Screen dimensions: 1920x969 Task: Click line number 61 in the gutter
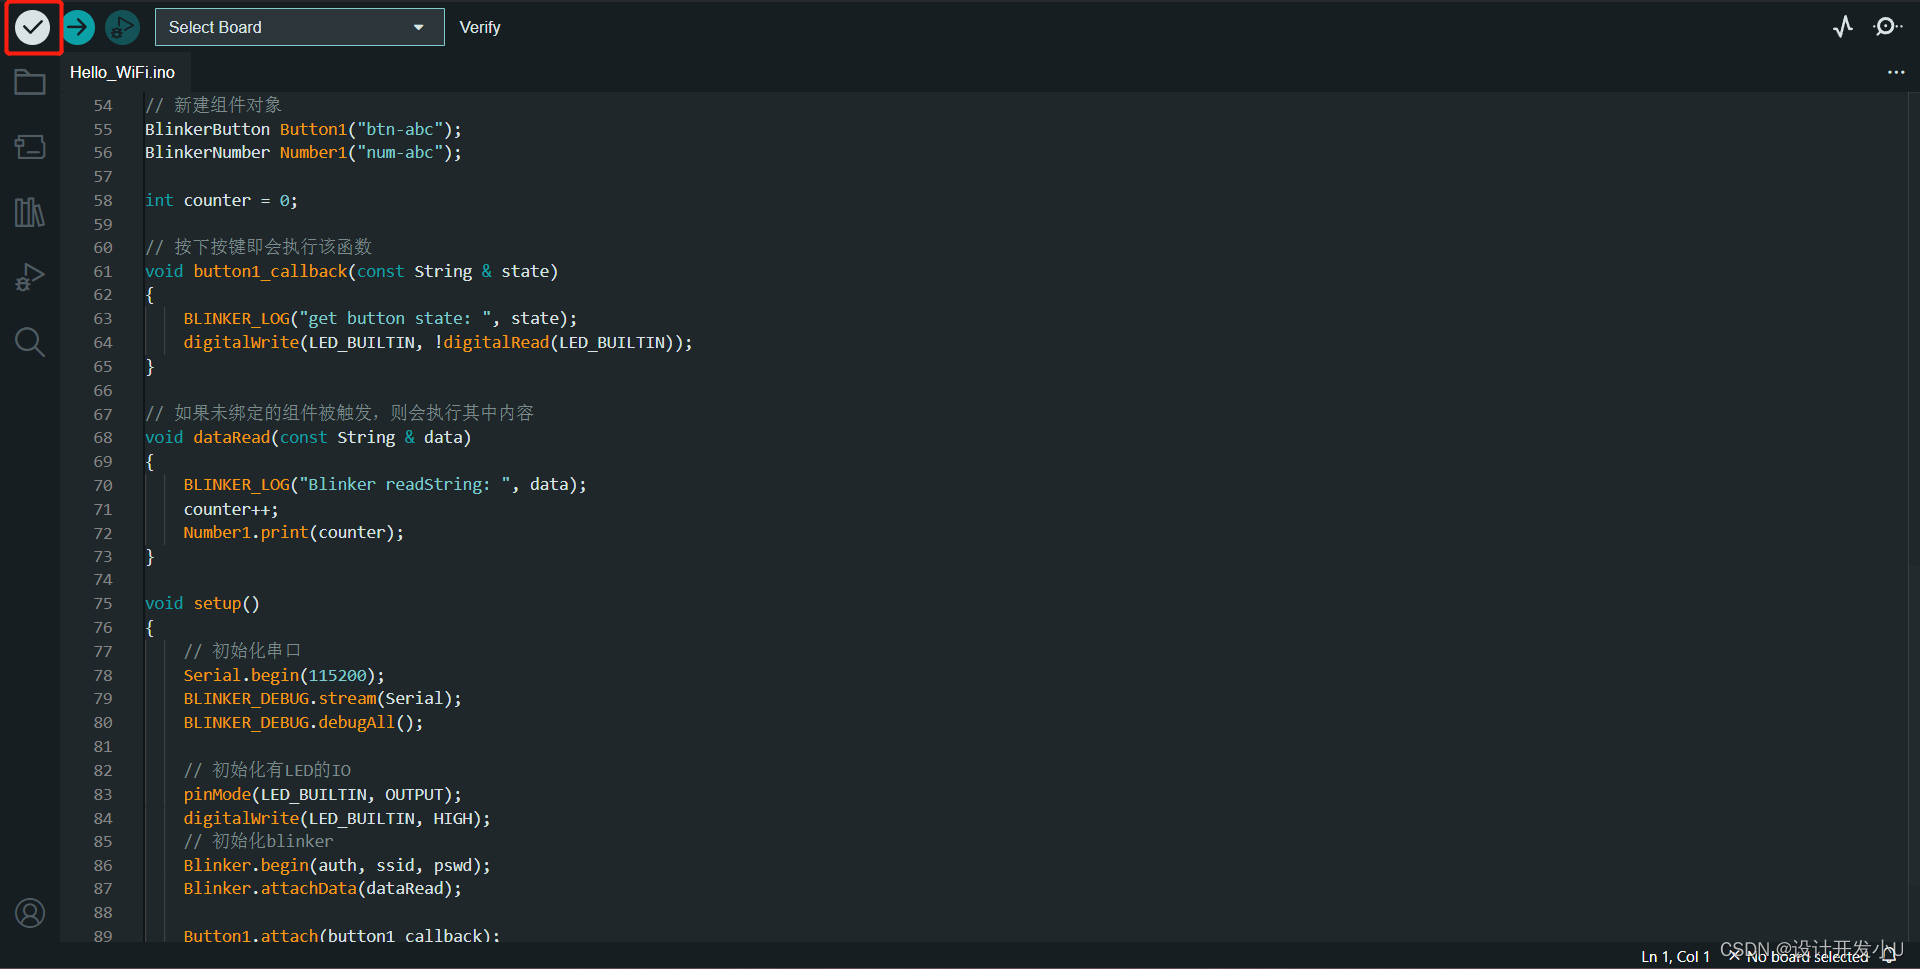103,271
